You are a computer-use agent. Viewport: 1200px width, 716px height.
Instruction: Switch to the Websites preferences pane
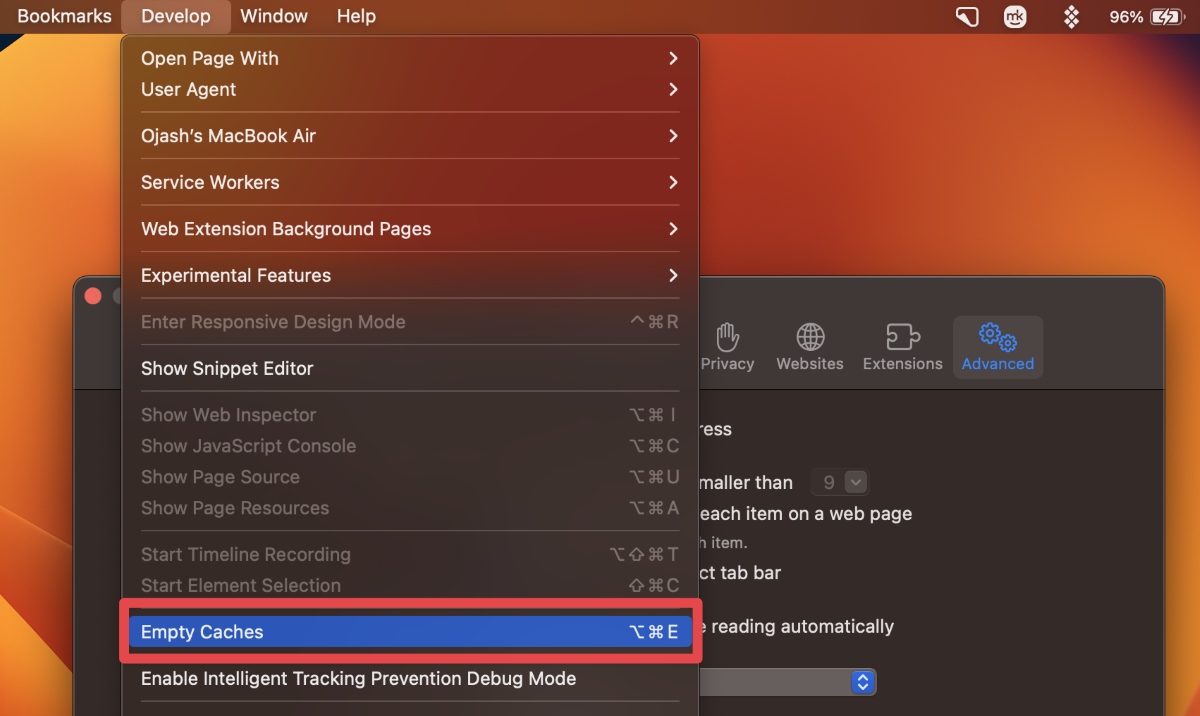tap(810, 347)
